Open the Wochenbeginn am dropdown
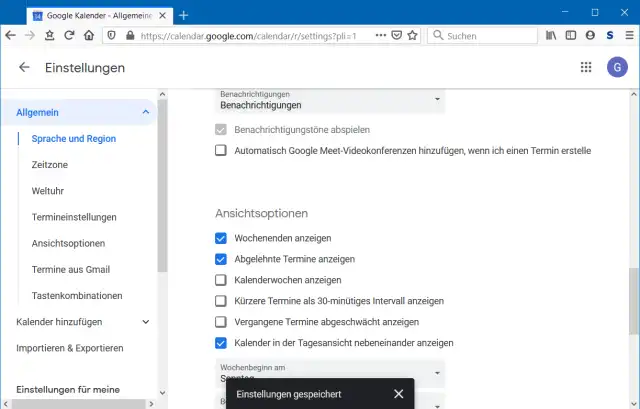Viewport: 640px width, 409px height. 330,373
